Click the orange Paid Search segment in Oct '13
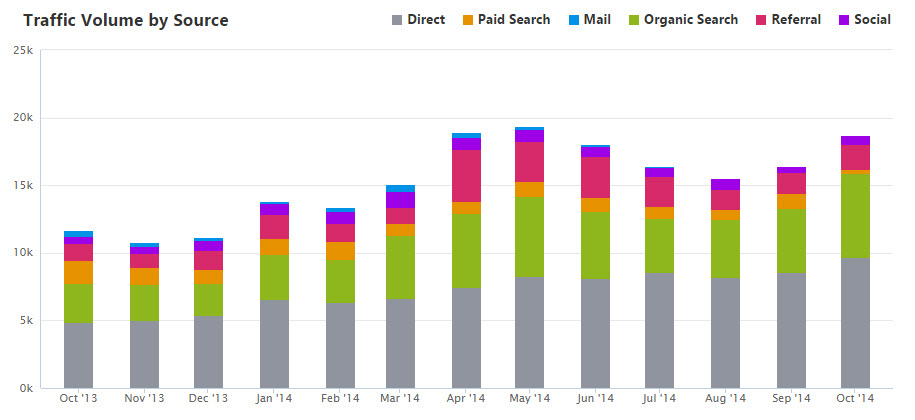The width and height of the screenshot is (915, 420). [x=78, y=272]
